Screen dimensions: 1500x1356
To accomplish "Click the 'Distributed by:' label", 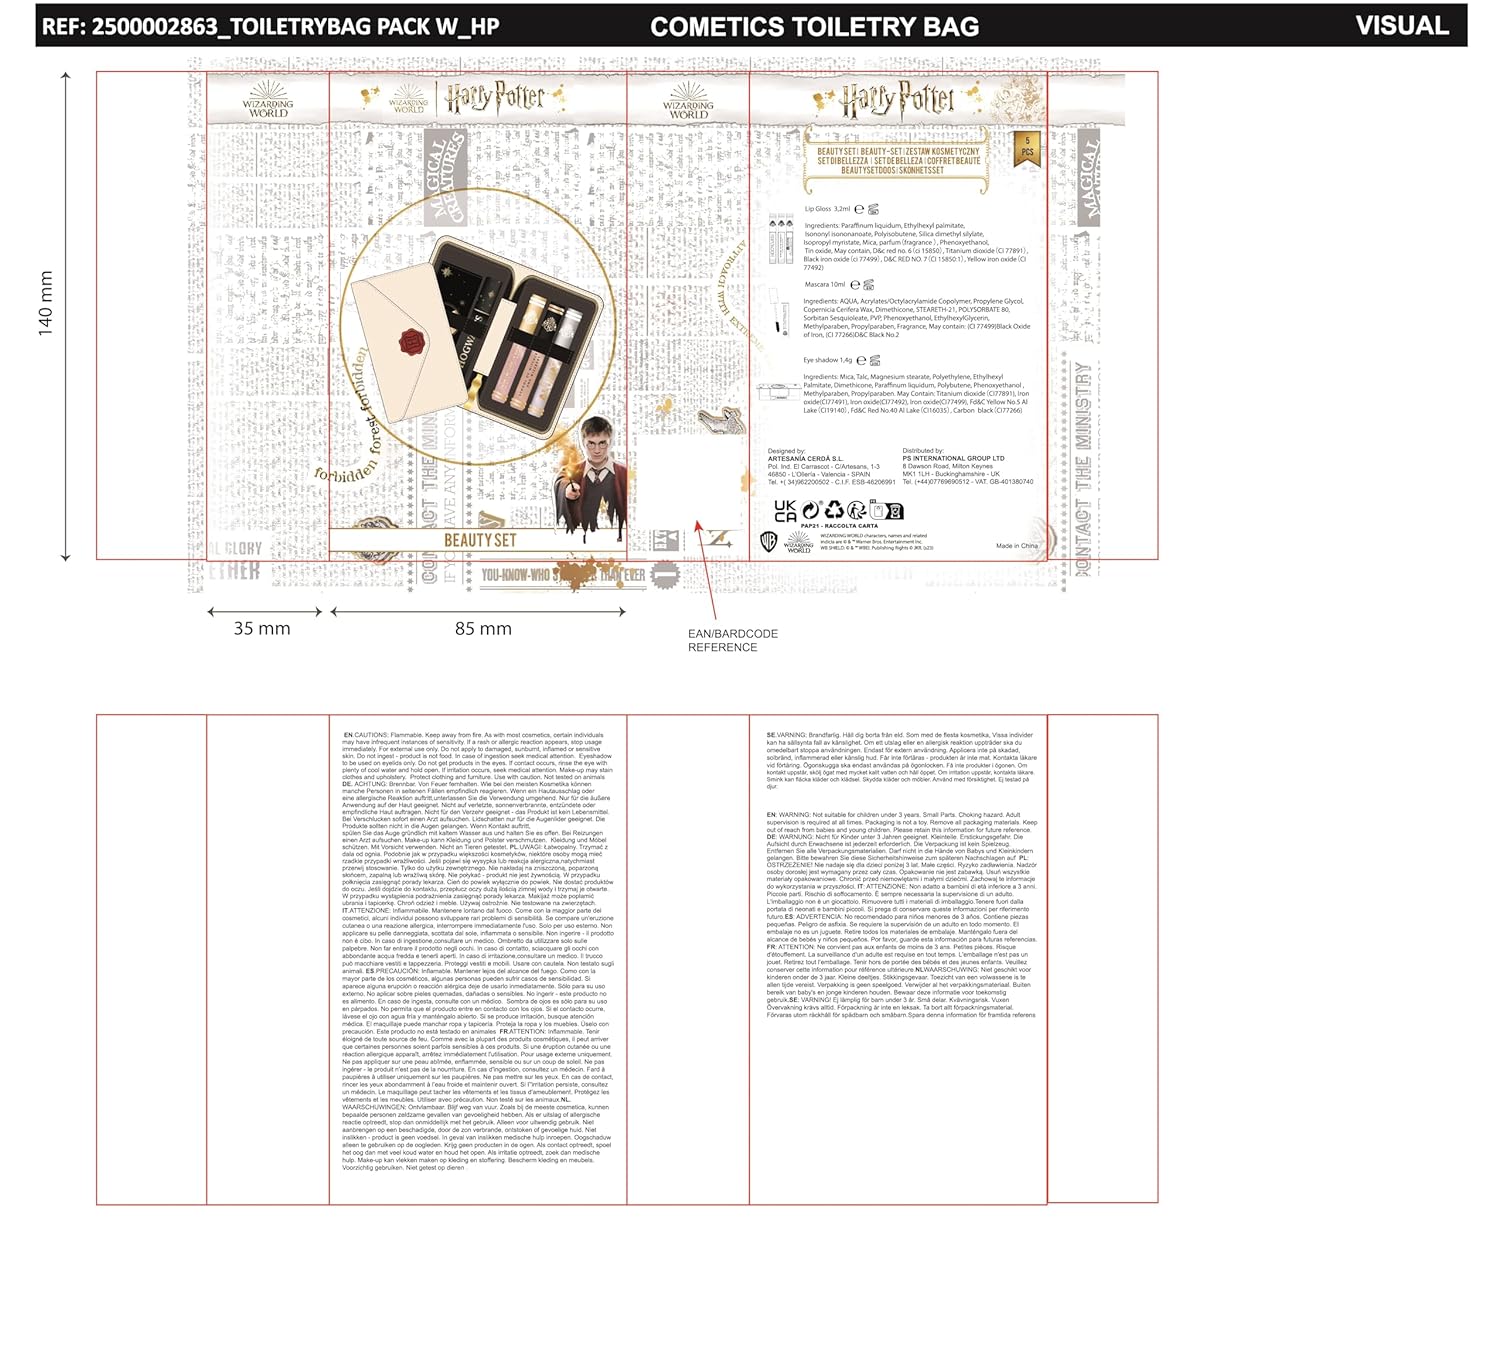I will tap(923, 451).
